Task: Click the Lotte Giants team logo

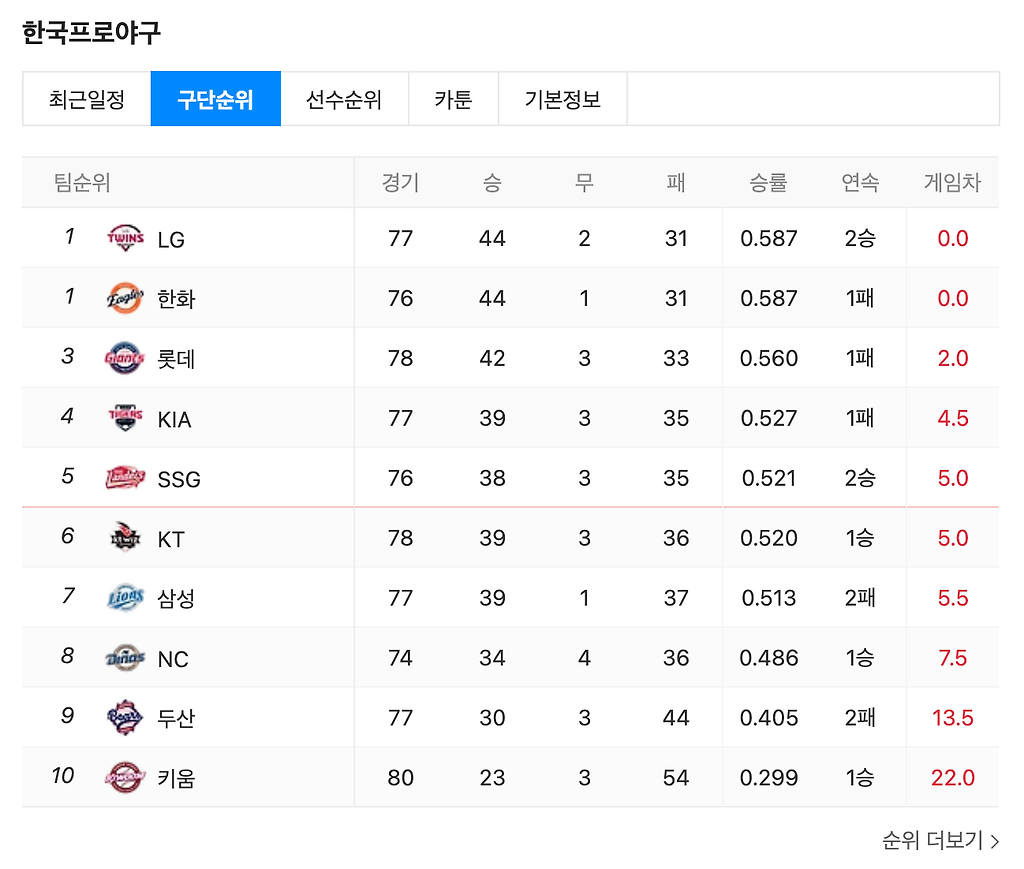Action: click(125, 358)
